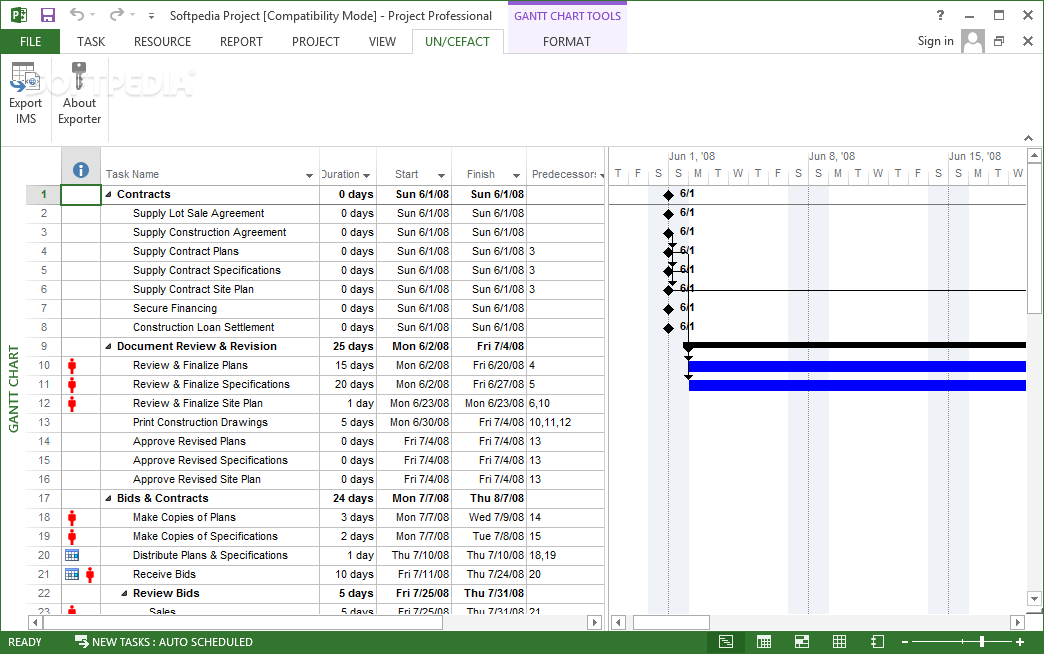
Task: Click the Undo arrow icon
Action: (77, 15)
